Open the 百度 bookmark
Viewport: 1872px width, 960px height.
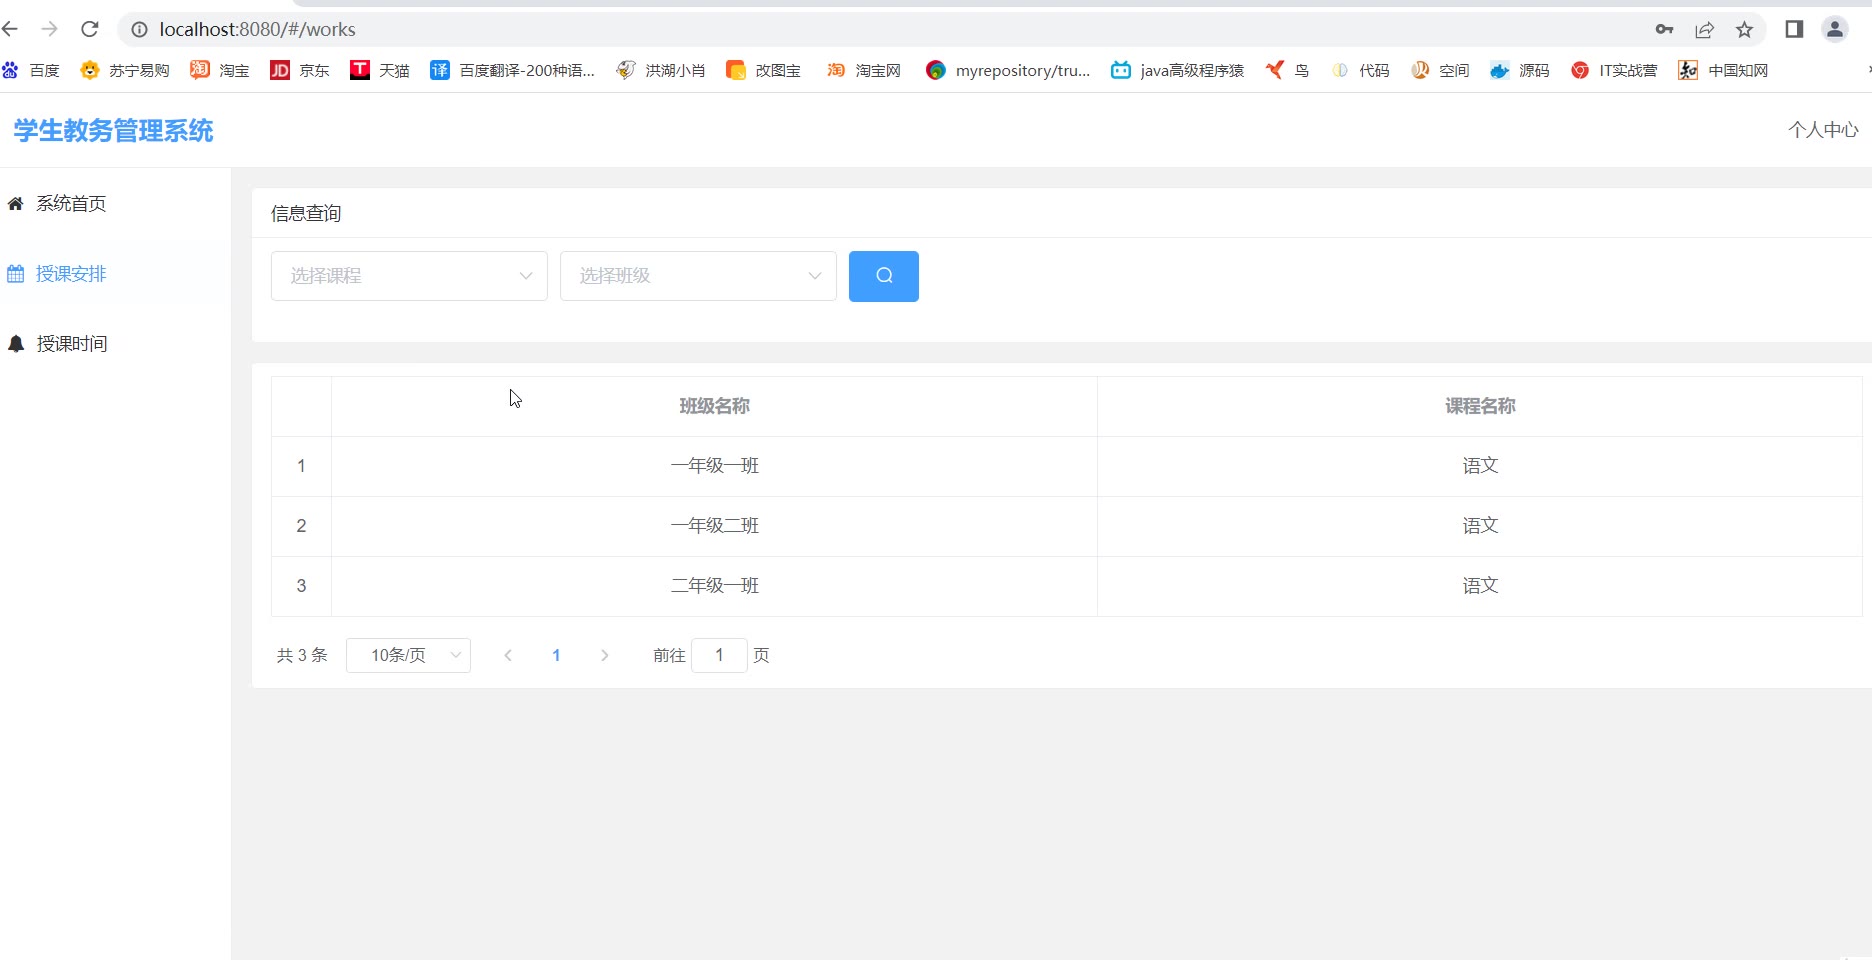pos(31,70)
